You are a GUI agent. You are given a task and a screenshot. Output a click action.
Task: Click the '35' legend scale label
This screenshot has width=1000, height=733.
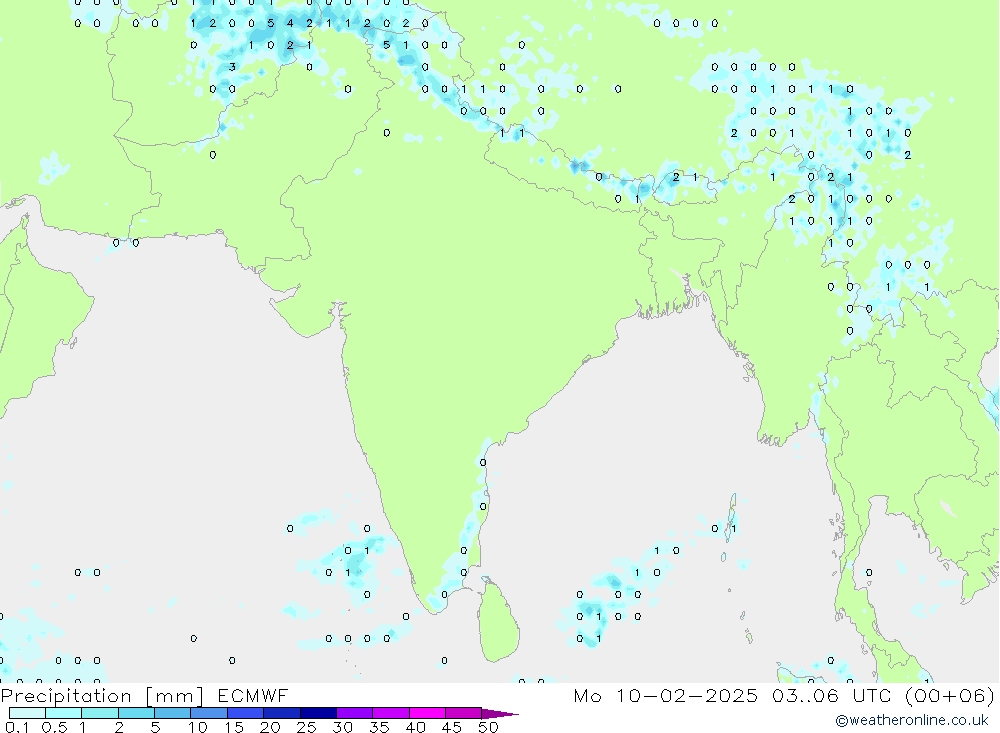tap(379, 727)
